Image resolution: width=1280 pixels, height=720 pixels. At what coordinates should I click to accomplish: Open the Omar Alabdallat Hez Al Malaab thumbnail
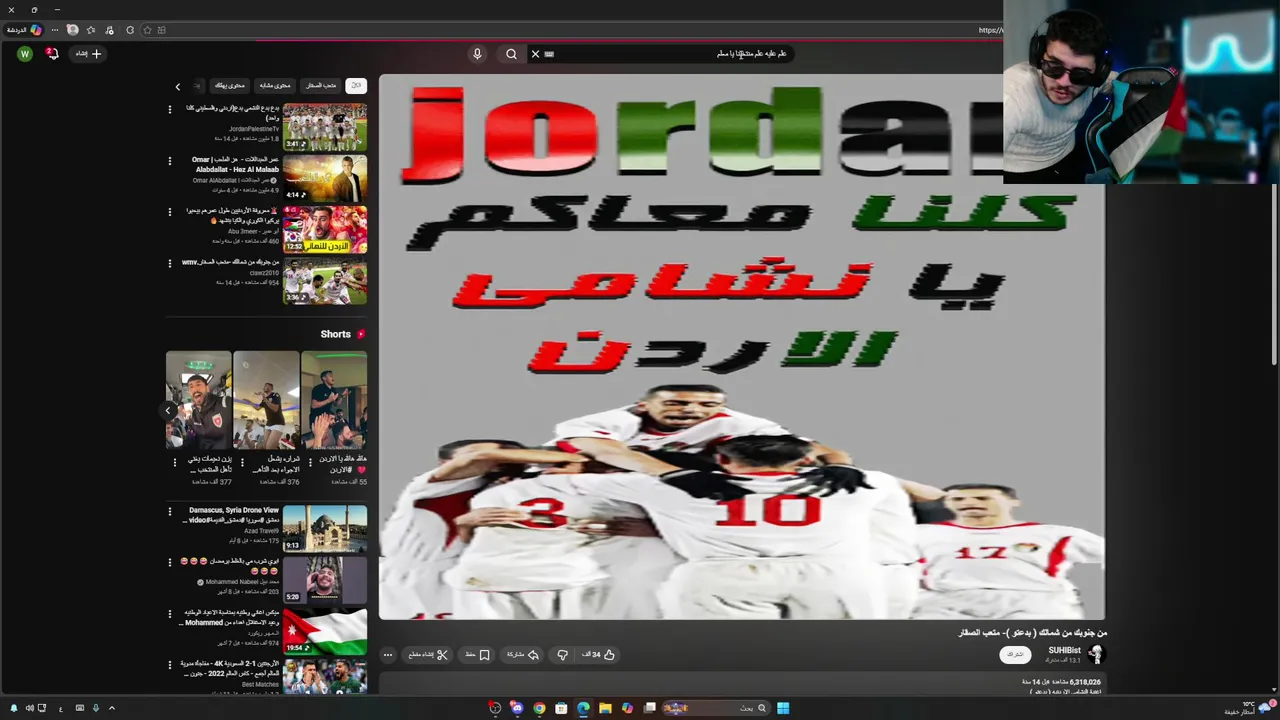pos(325,178)
